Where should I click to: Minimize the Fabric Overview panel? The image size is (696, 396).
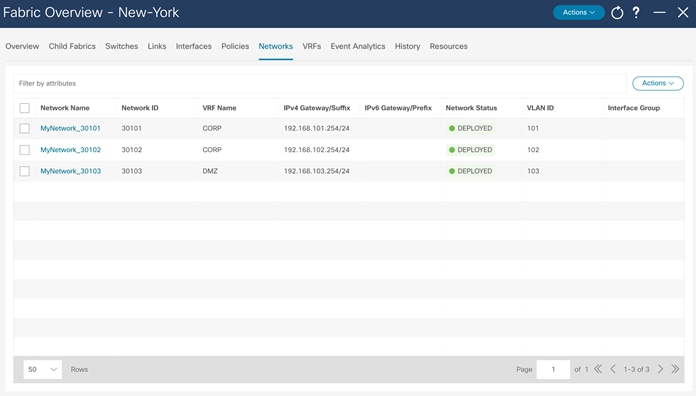pyautogui.click(x=660, y=12)
